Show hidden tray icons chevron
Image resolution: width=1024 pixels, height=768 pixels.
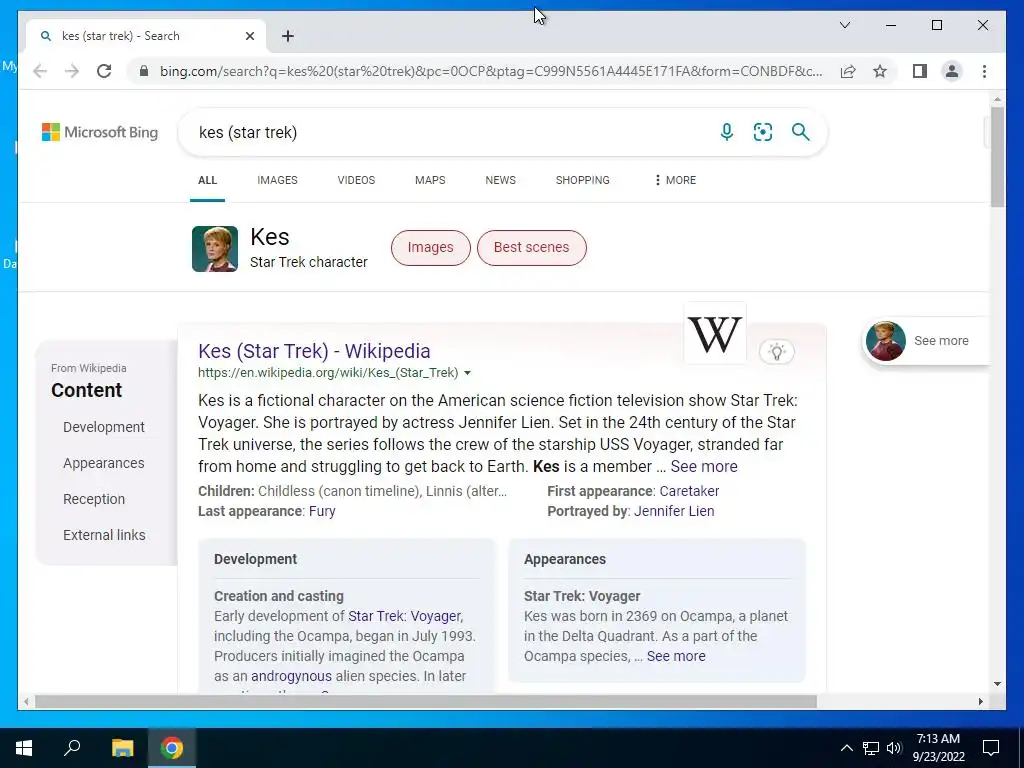pos(846,748)
